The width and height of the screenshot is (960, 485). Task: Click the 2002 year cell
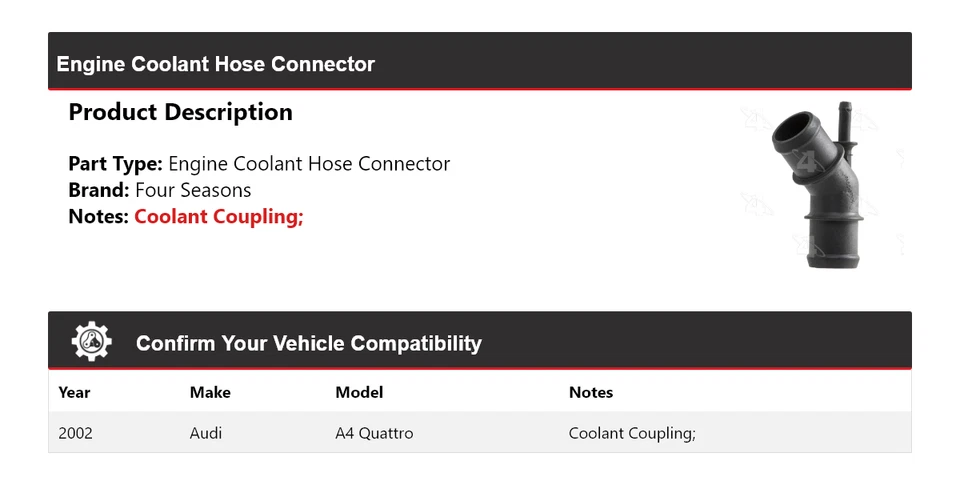tap(75, 433)
